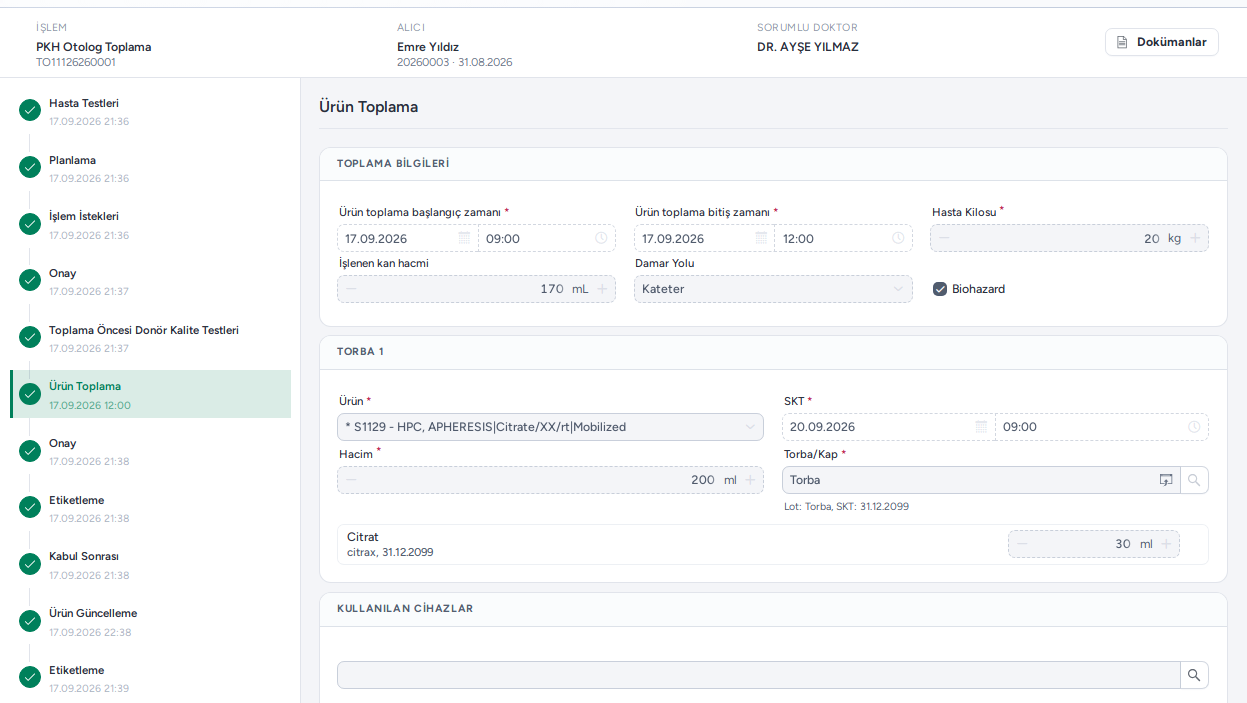The width and height of the screenshot is (1247, 703).
Task: Decrease Hasta Kilosu with minus icon
Action: point(945,238)
